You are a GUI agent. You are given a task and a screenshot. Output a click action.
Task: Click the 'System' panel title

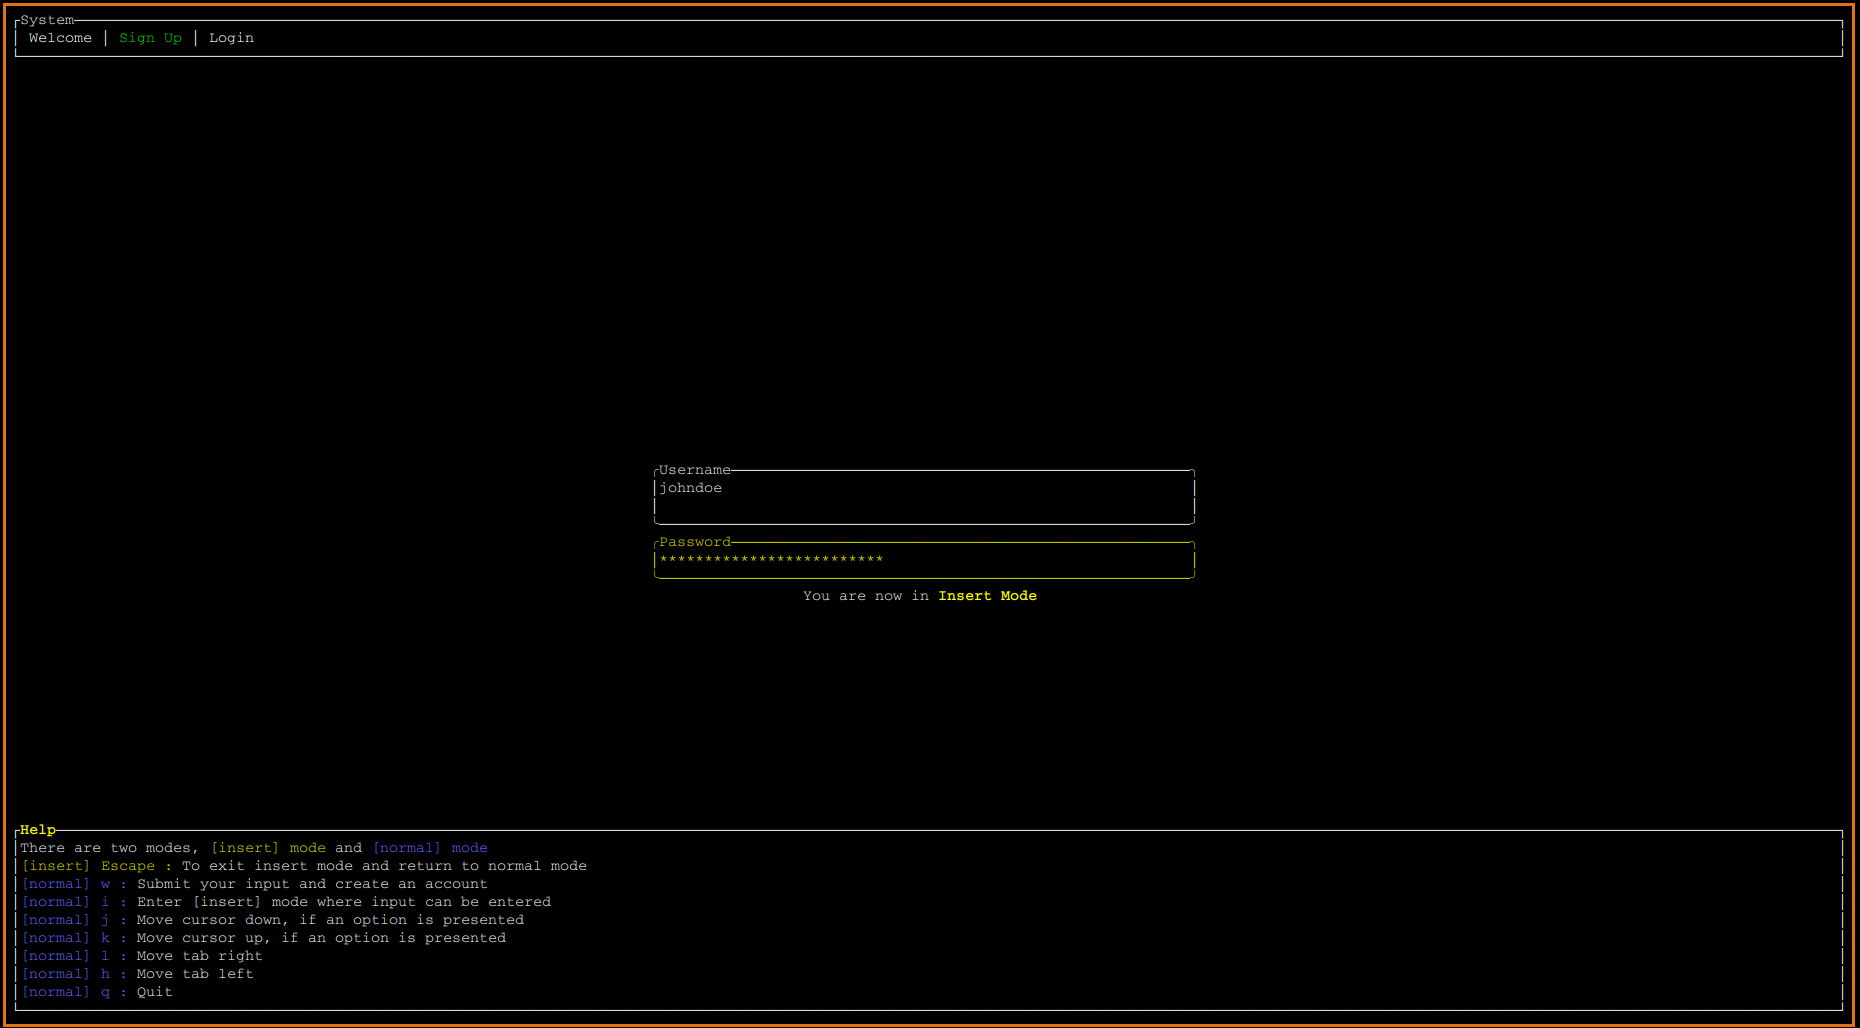coord(47,20)
